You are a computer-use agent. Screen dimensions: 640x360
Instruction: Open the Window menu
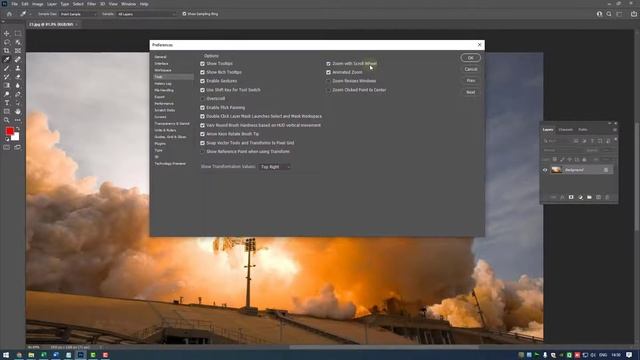[129, 4]
